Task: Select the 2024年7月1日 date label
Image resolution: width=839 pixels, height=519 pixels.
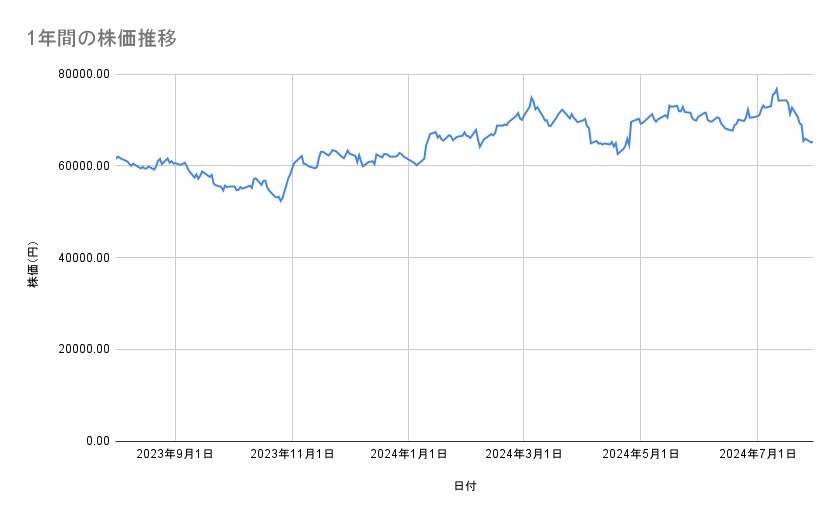Action: pyautogui.click(x=756, y=455)
